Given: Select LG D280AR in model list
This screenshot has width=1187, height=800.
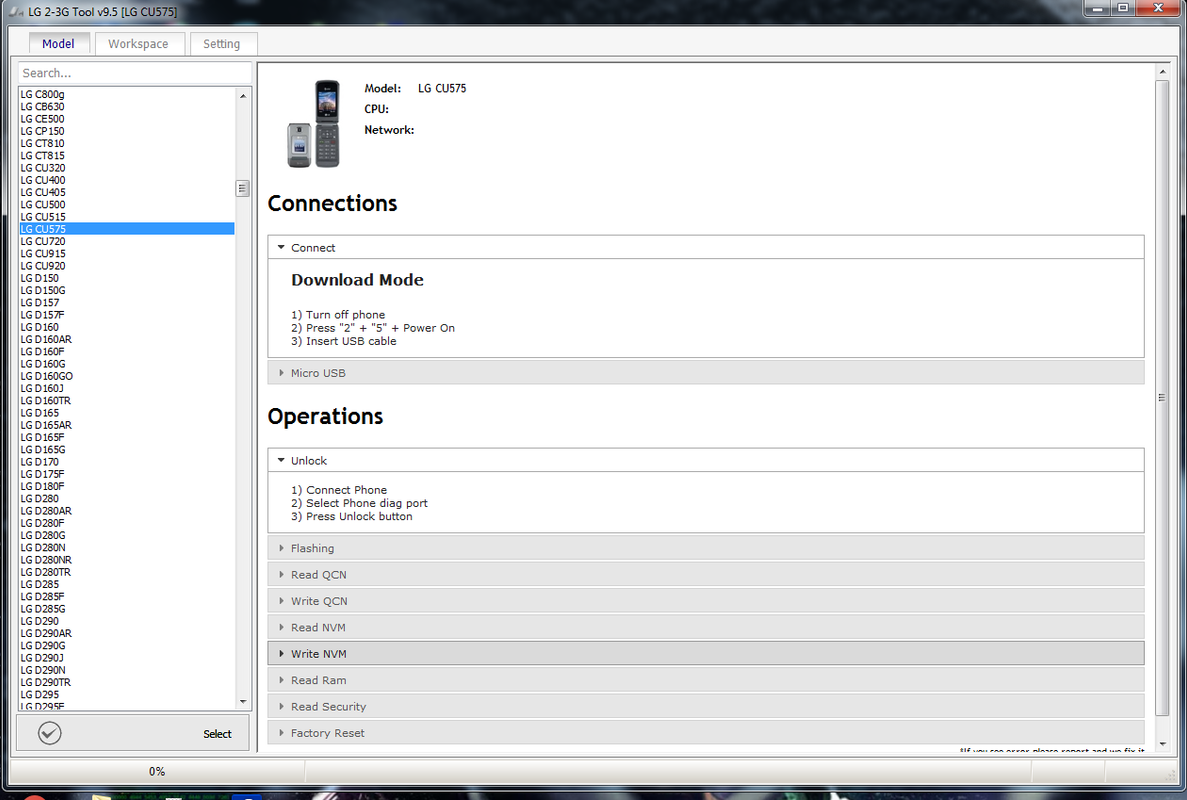Looking at the screenshot, I should click(126, 511).
